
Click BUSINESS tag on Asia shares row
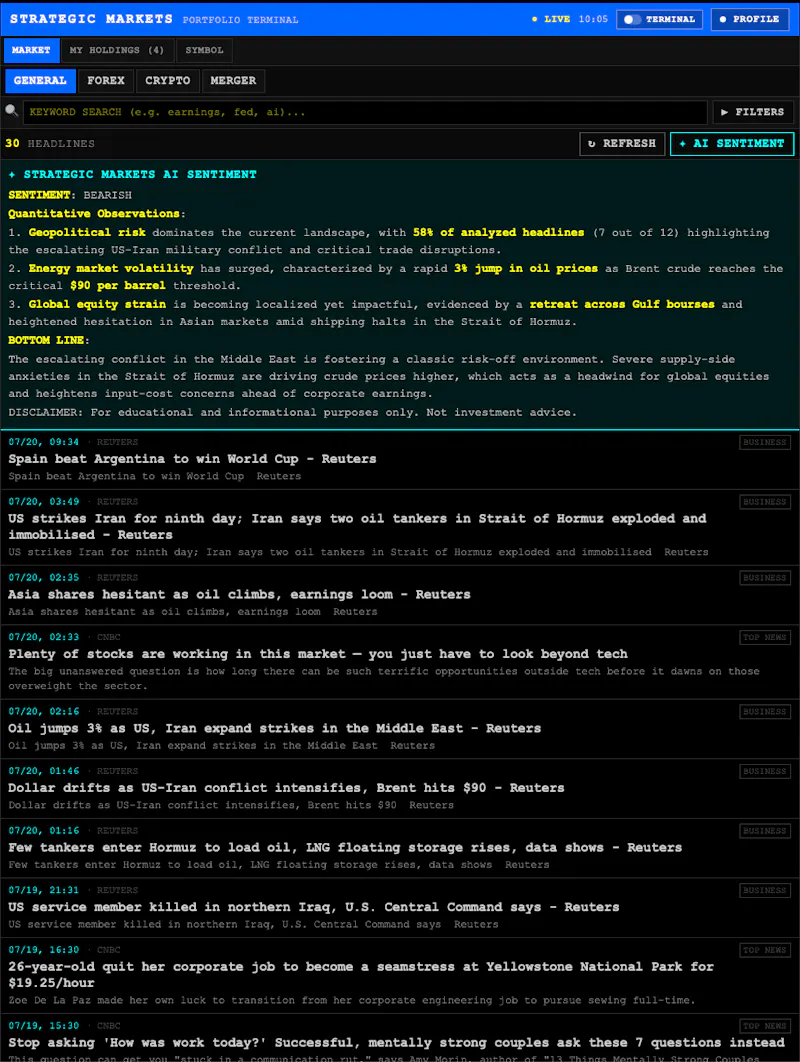pyautogui.click(x=765, y=578)
